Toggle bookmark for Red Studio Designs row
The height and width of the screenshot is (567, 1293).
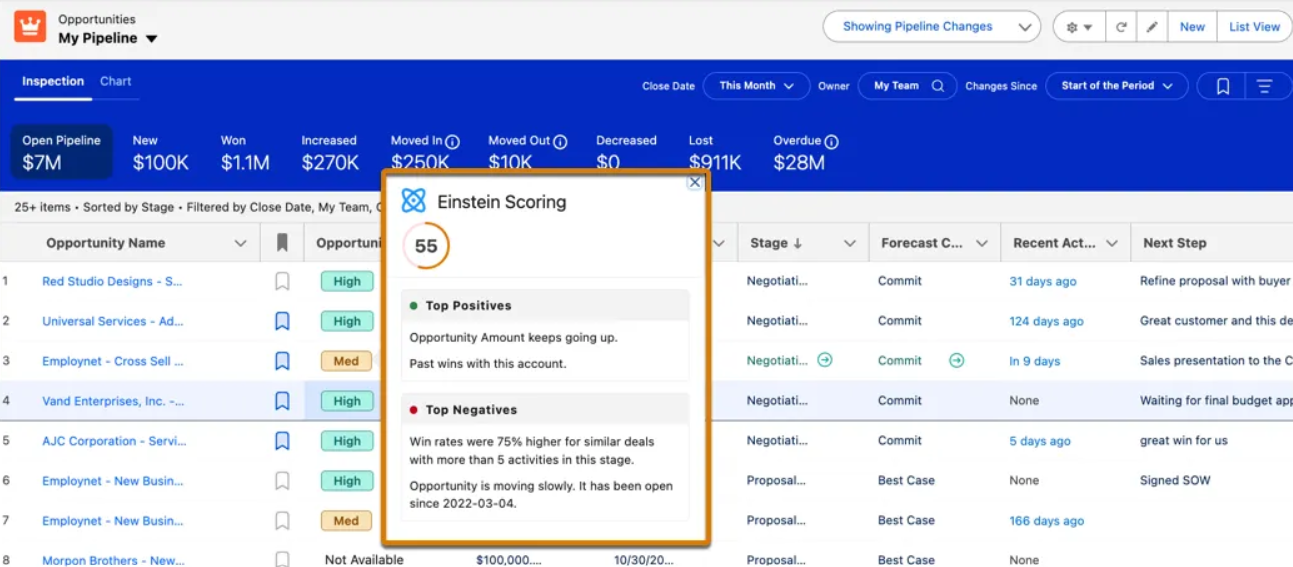[282, 282]
